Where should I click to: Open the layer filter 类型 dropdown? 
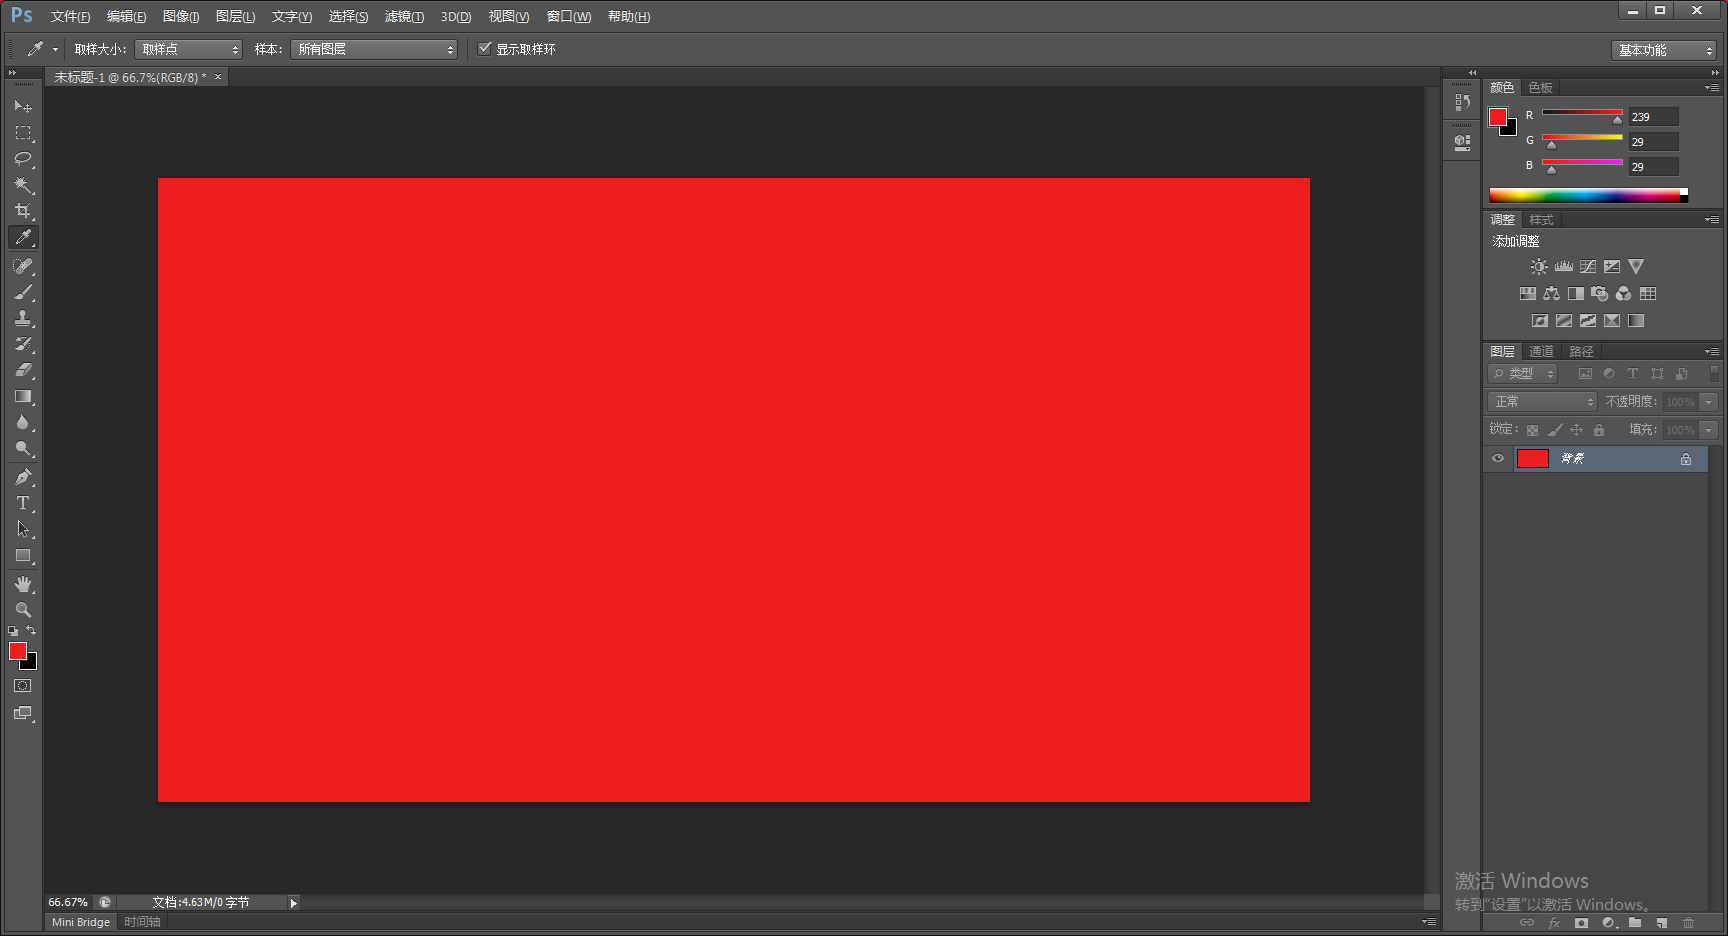pyautogui.click(x=1523, y=373)
